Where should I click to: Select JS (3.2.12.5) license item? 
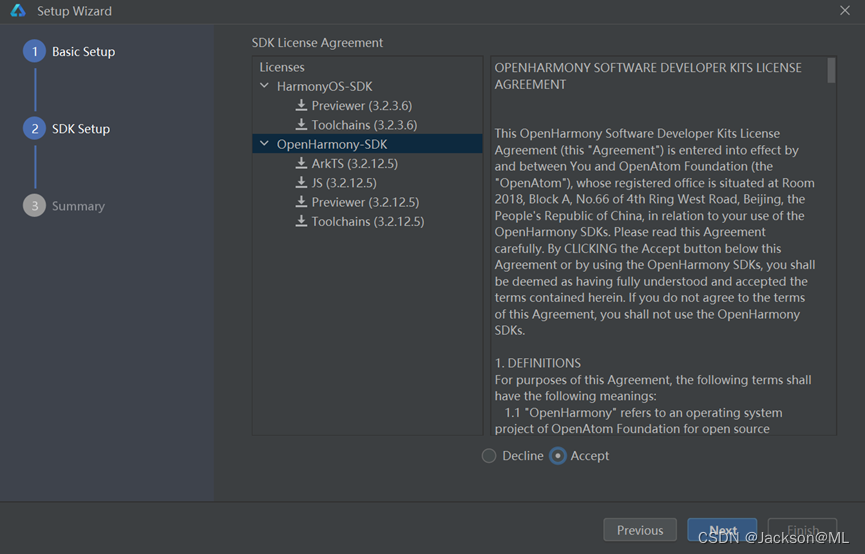click(x=344, y=183)
